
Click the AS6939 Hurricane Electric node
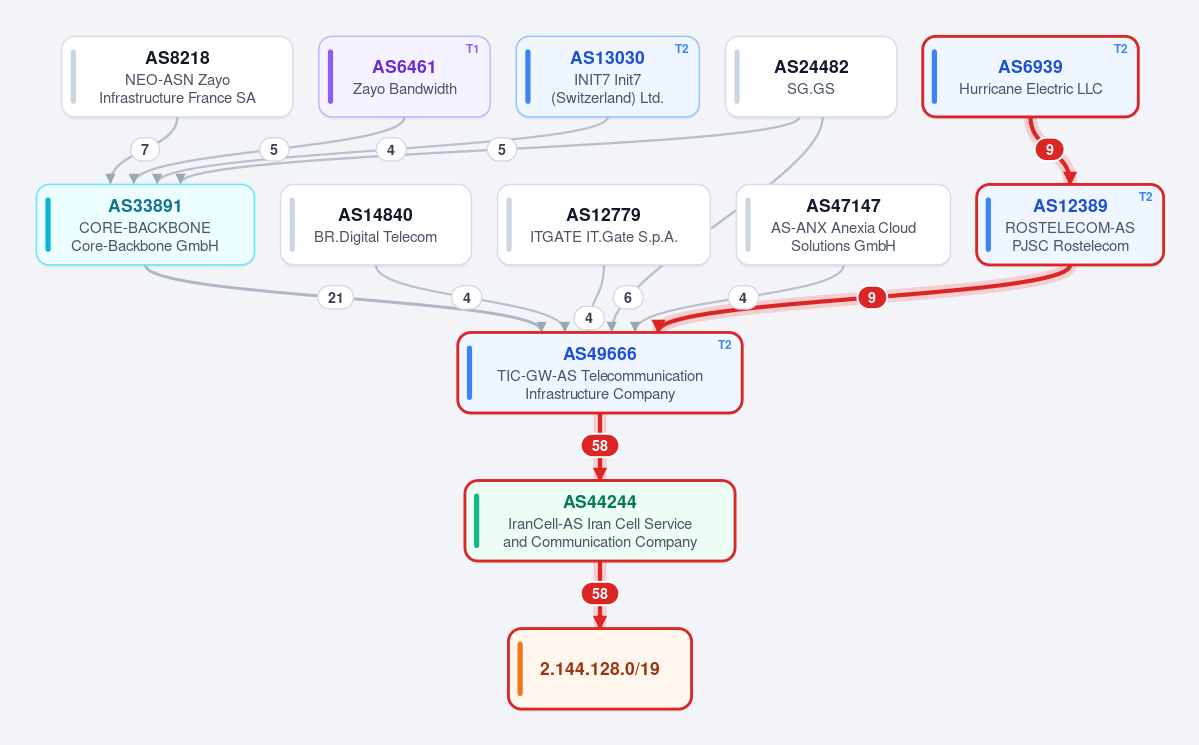pos(1030,76)
